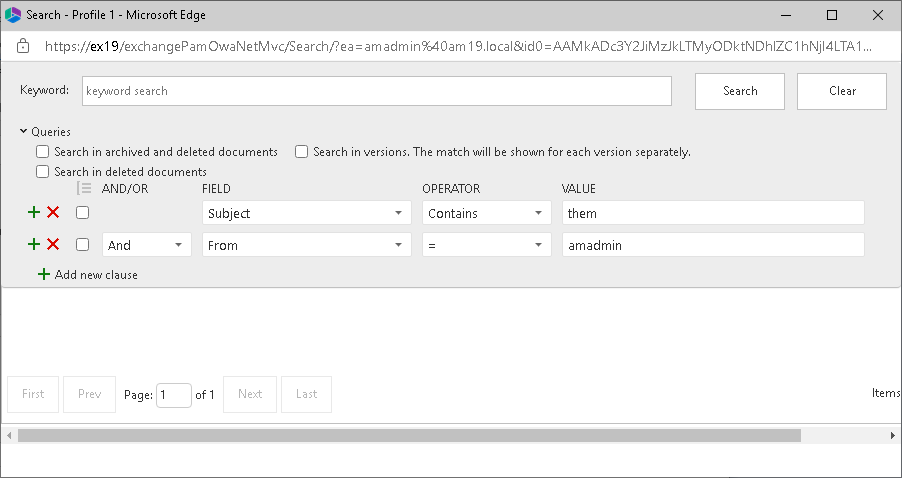Click the Add new clause plus icon

[x=43, y=274]
